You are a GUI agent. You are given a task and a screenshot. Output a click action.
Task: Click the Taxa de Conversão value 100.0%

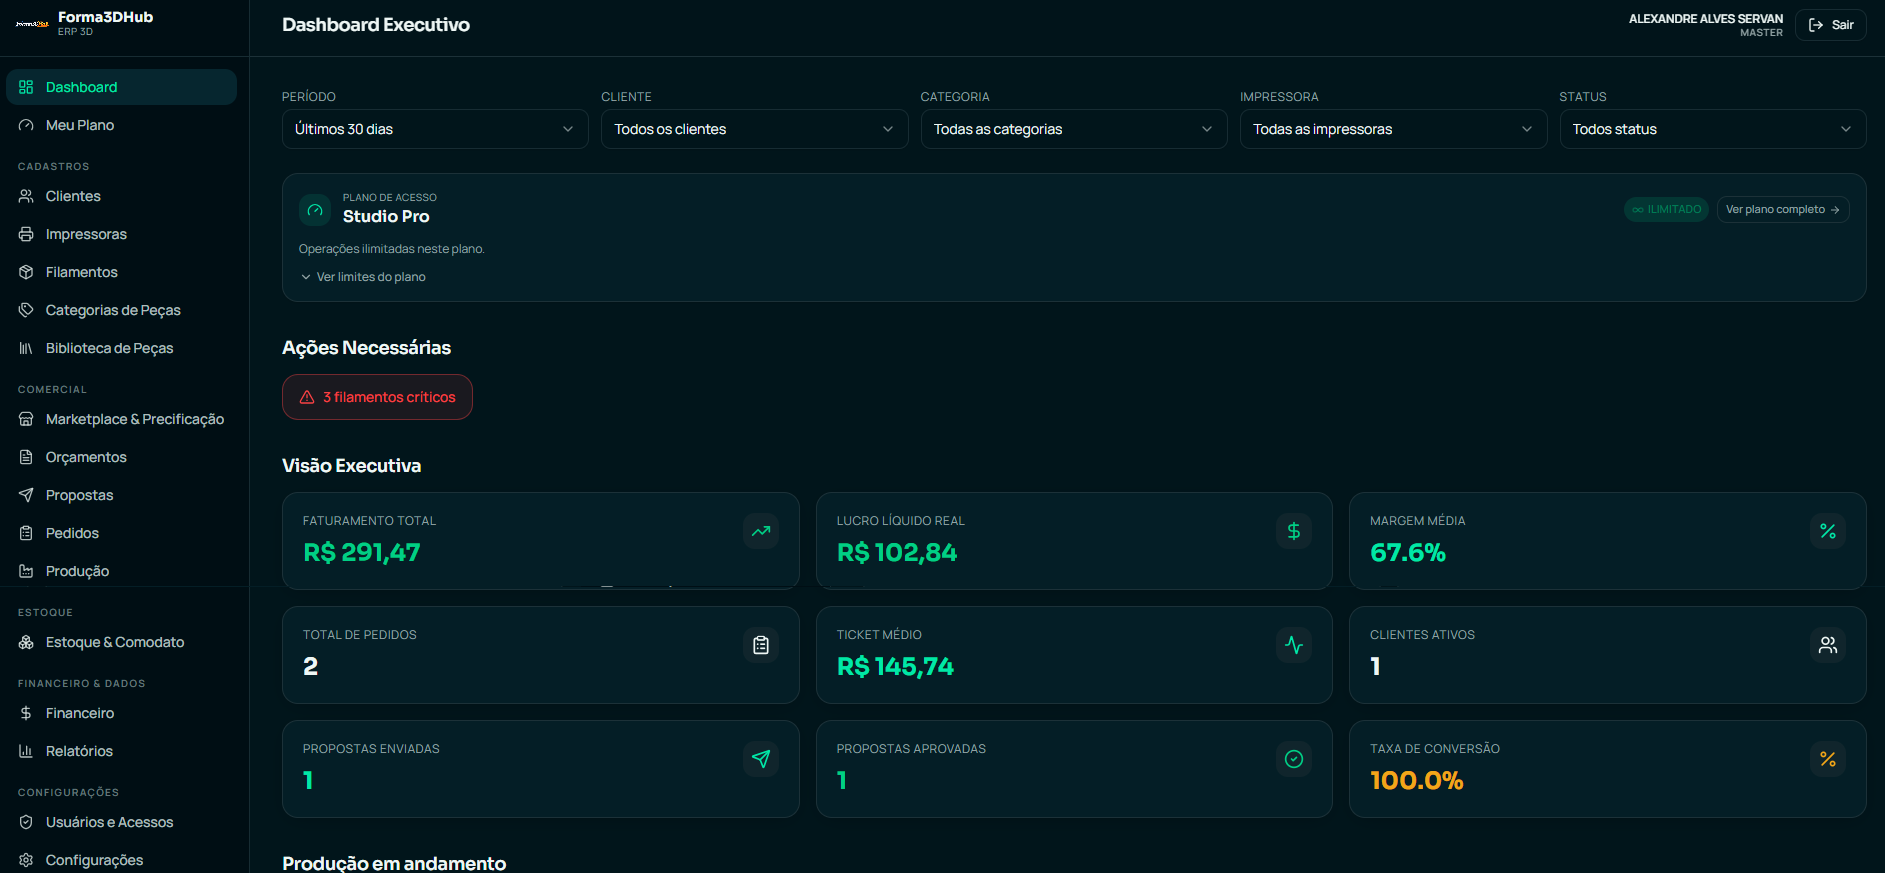(x=1417, y=781)
